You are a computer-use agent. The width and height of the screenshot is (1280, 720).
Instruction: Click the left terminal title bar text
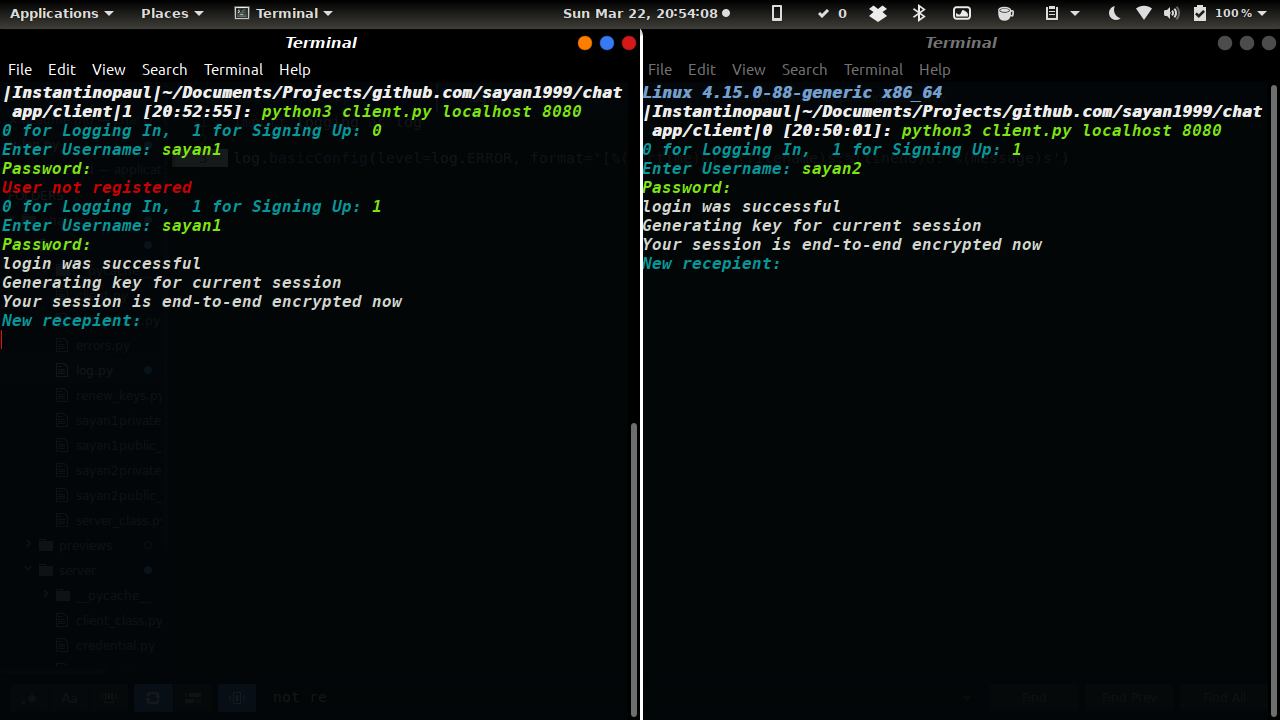321,43
